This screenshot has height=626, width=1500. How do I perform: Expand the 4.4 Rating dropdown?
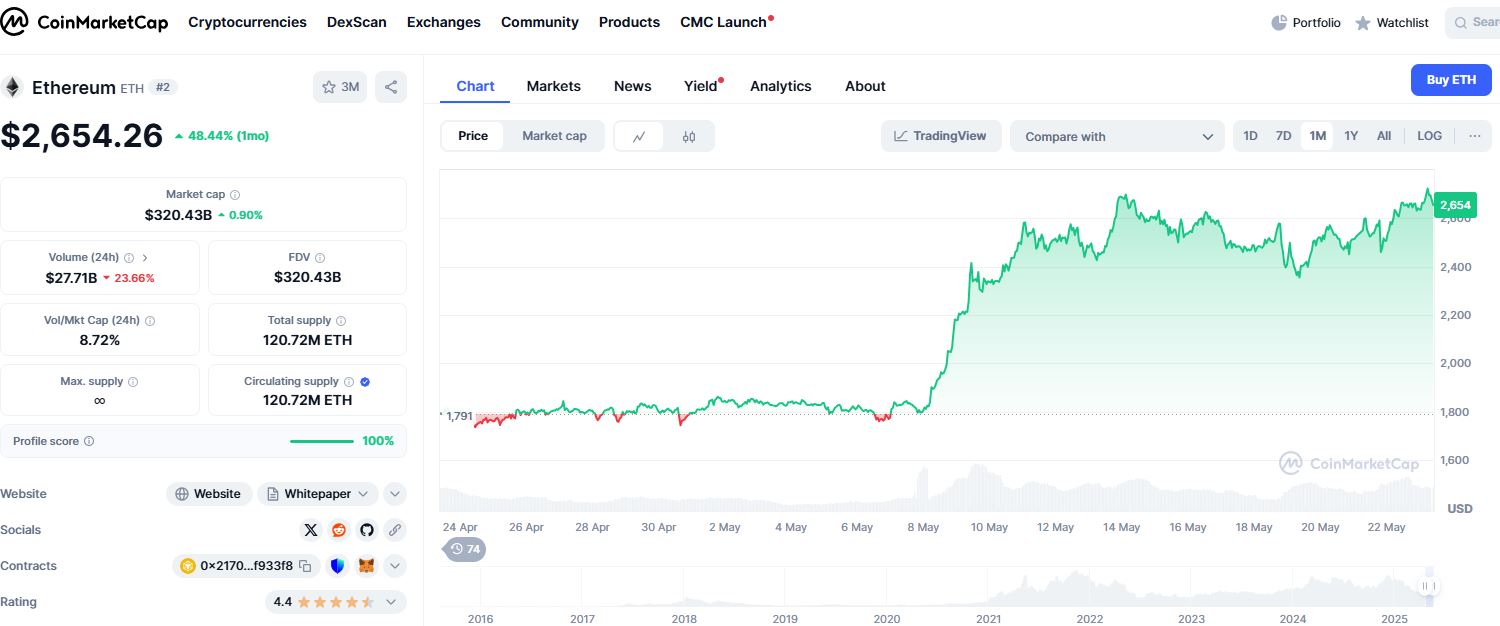click(335, 602)
